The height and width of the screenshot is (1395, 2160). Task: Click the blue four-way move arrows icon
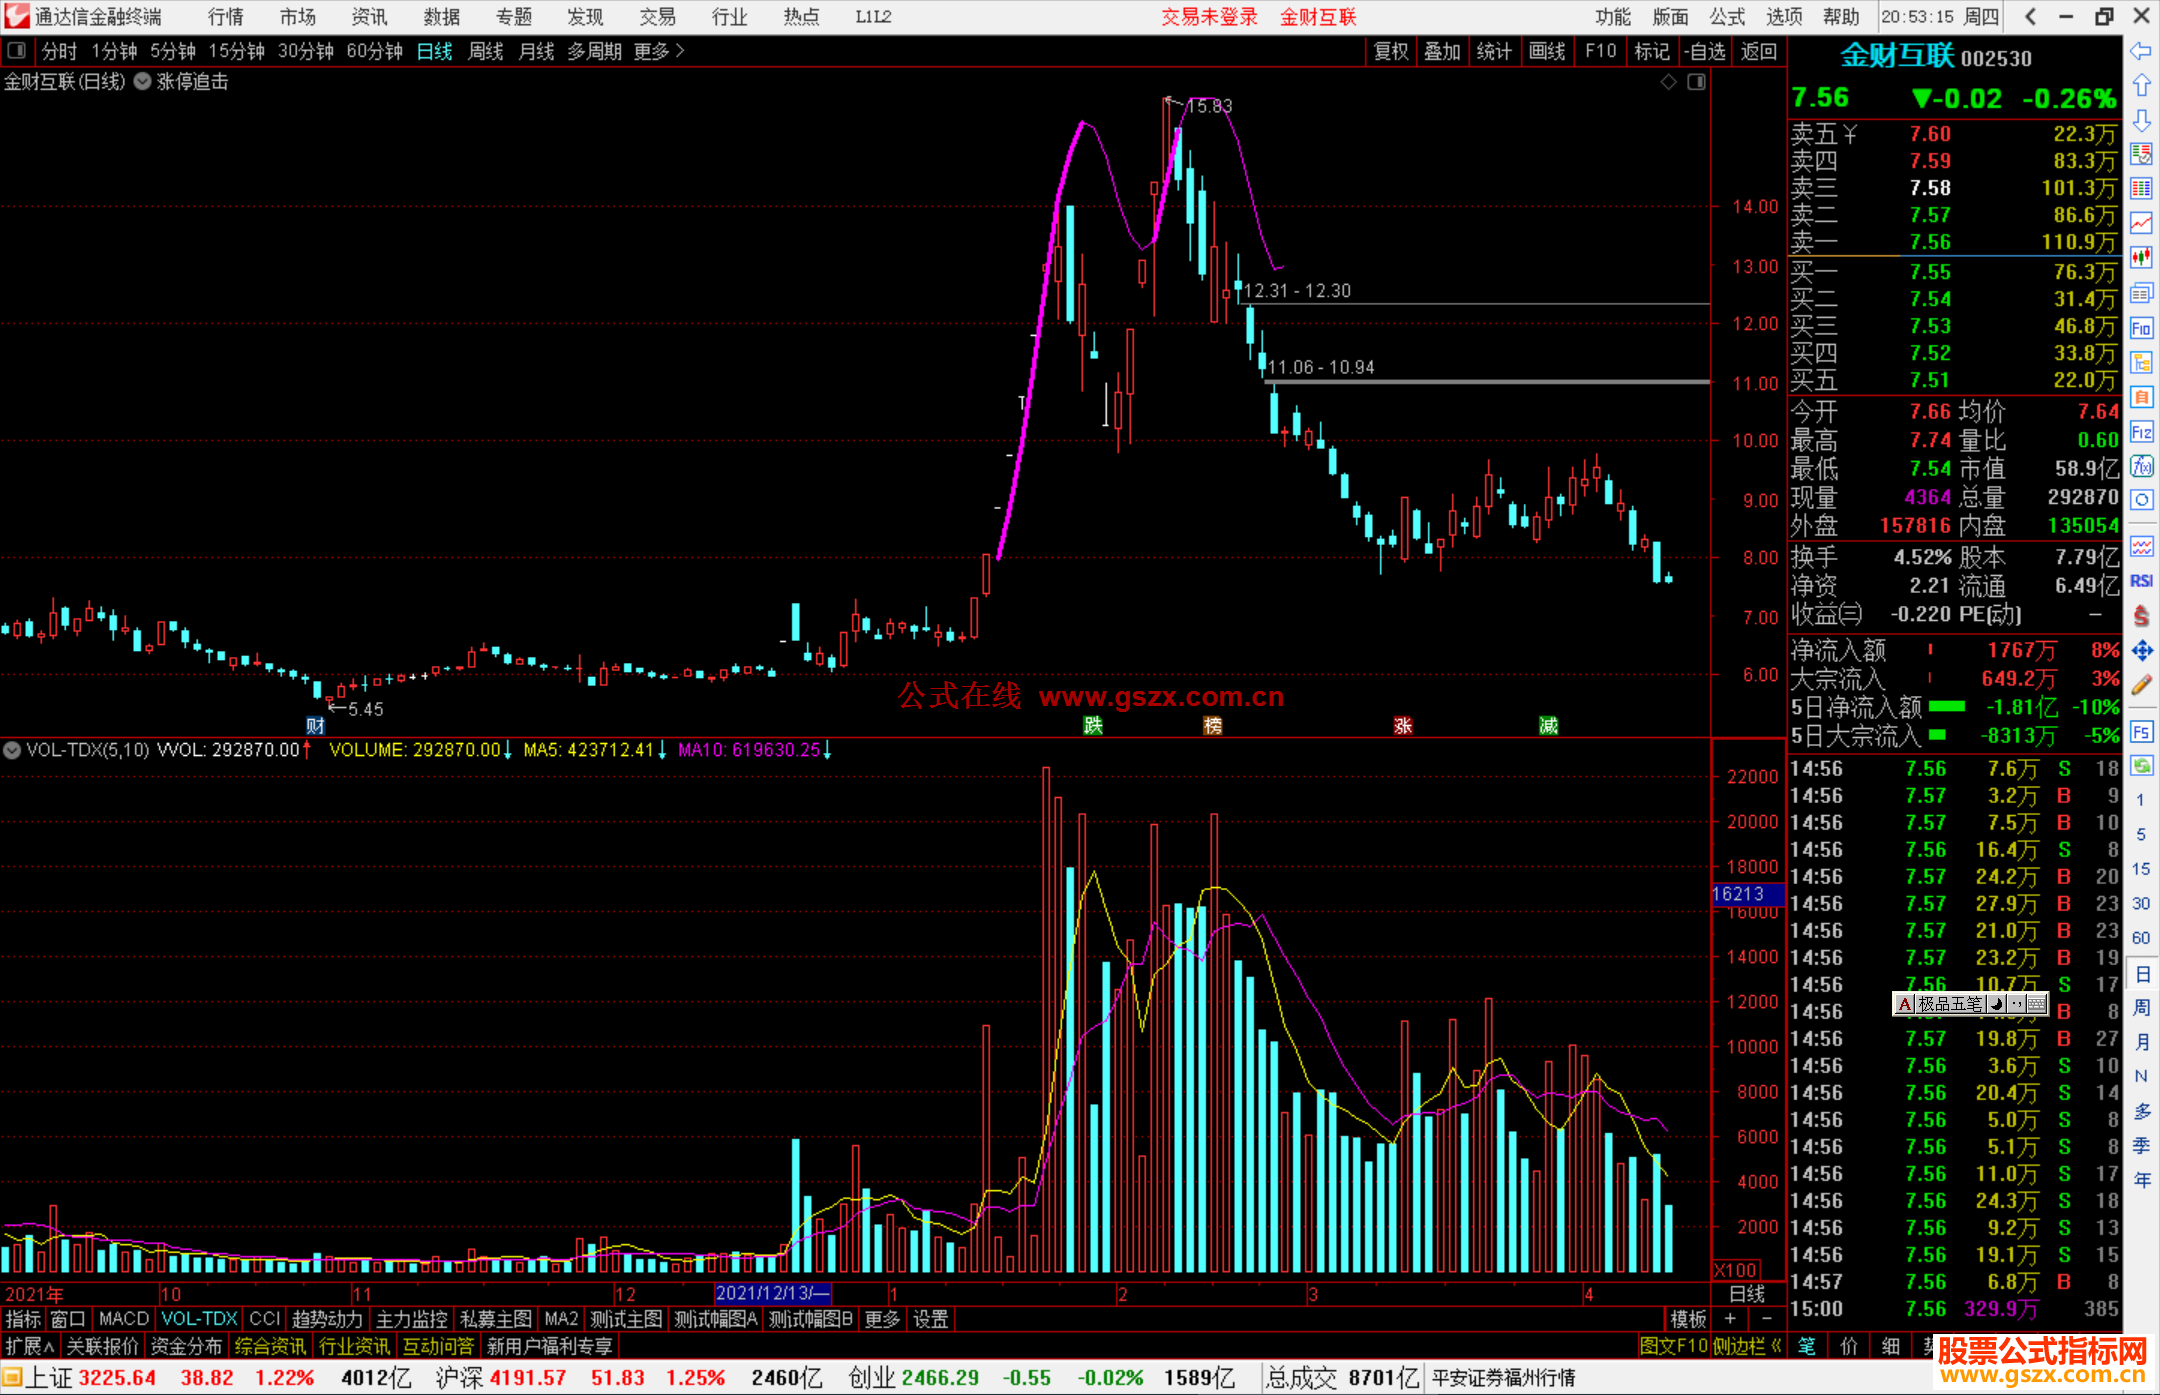tap(2141, 651)
